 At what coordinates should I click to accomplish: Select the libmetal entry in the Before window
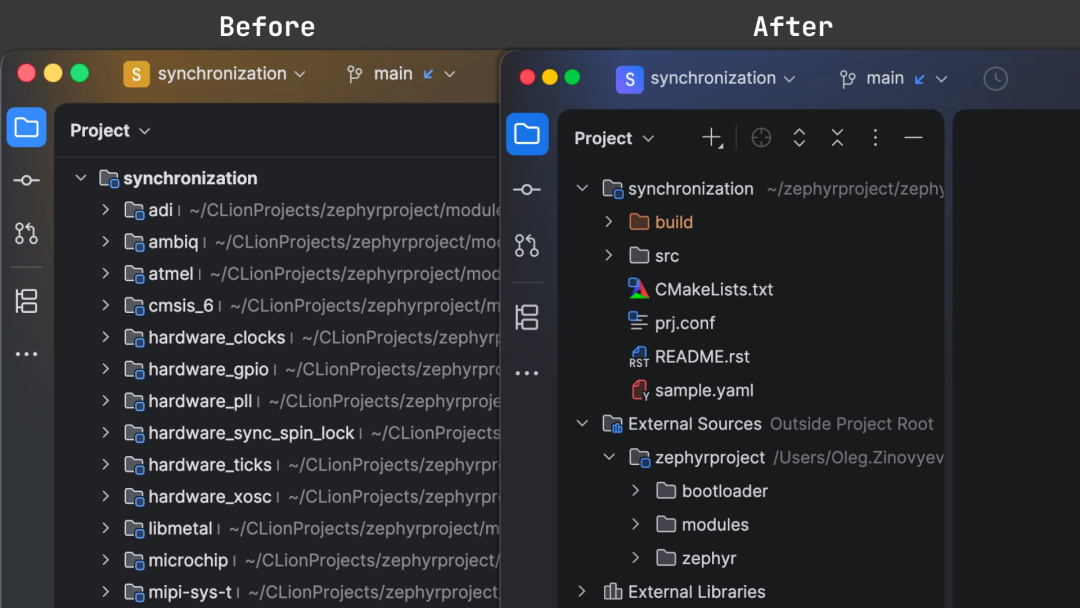tap(168, 528)
